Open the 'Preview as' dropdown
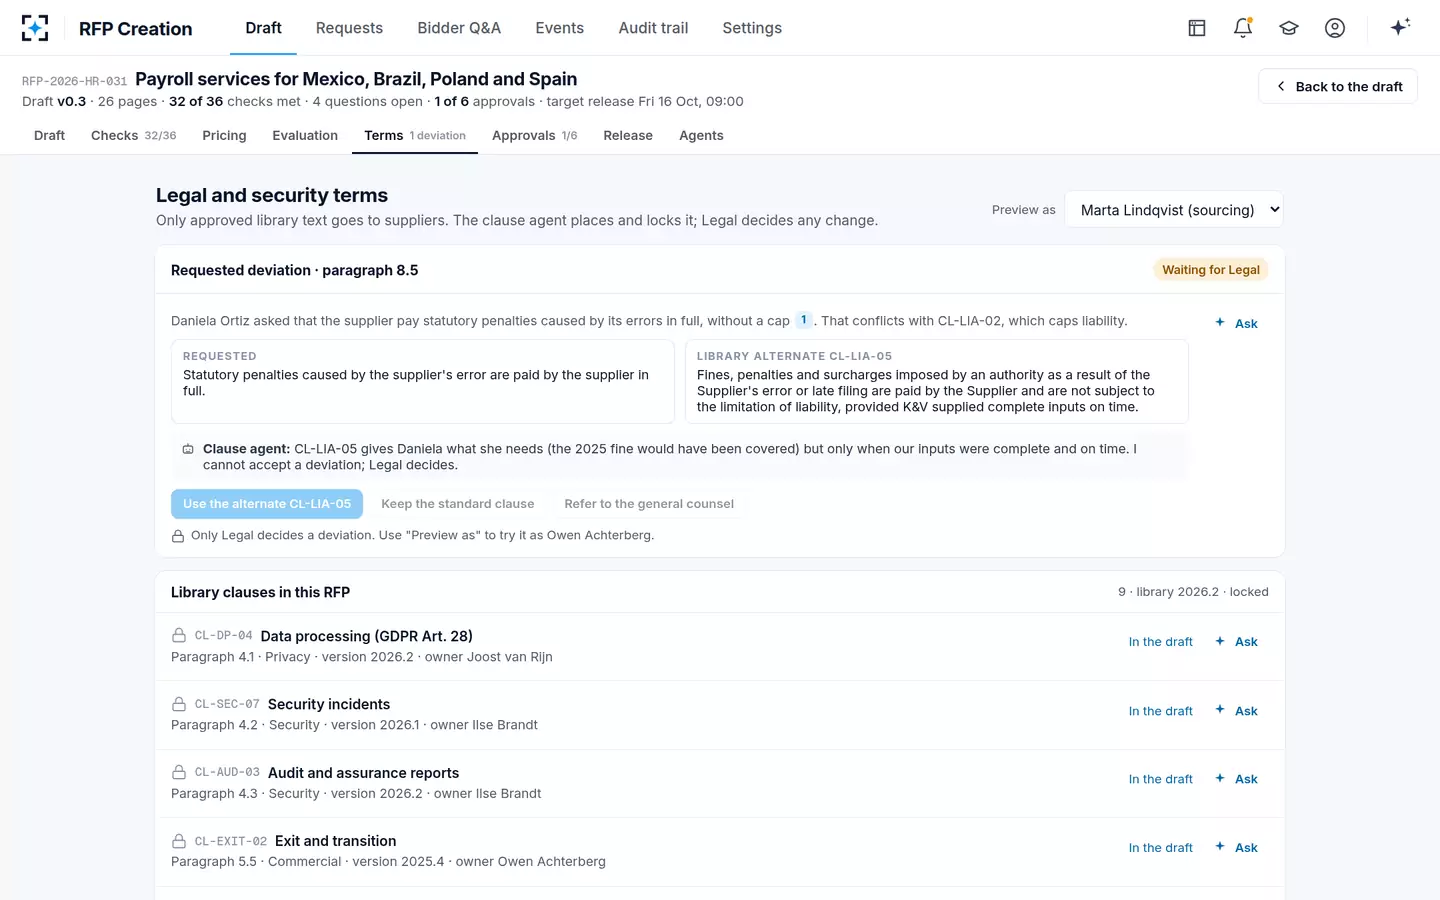The image size is (1440, 900). 1174,210
